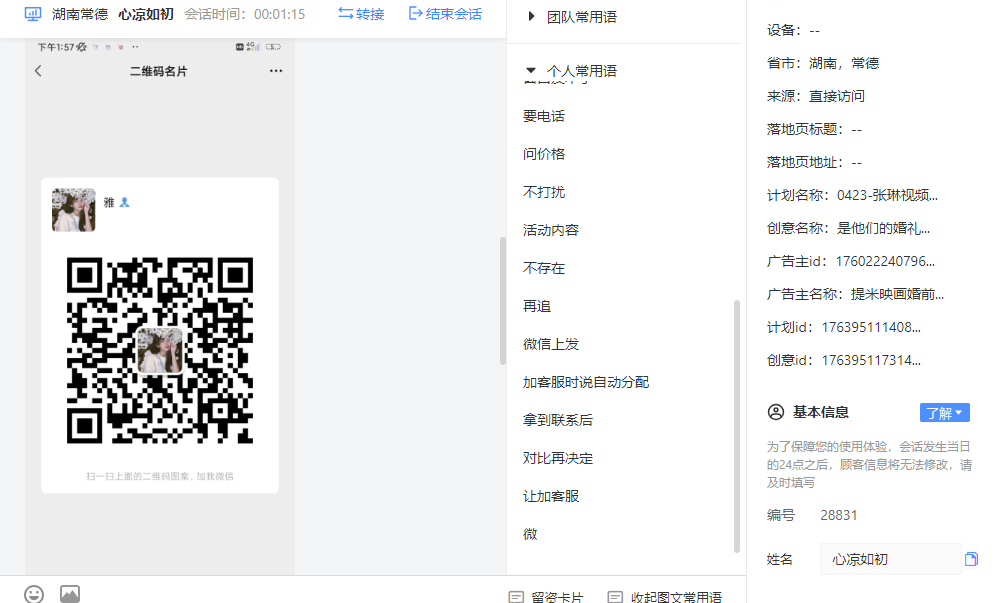Click the 来源 直接访问 entry
996x603 pixels.
click(816, 96)
